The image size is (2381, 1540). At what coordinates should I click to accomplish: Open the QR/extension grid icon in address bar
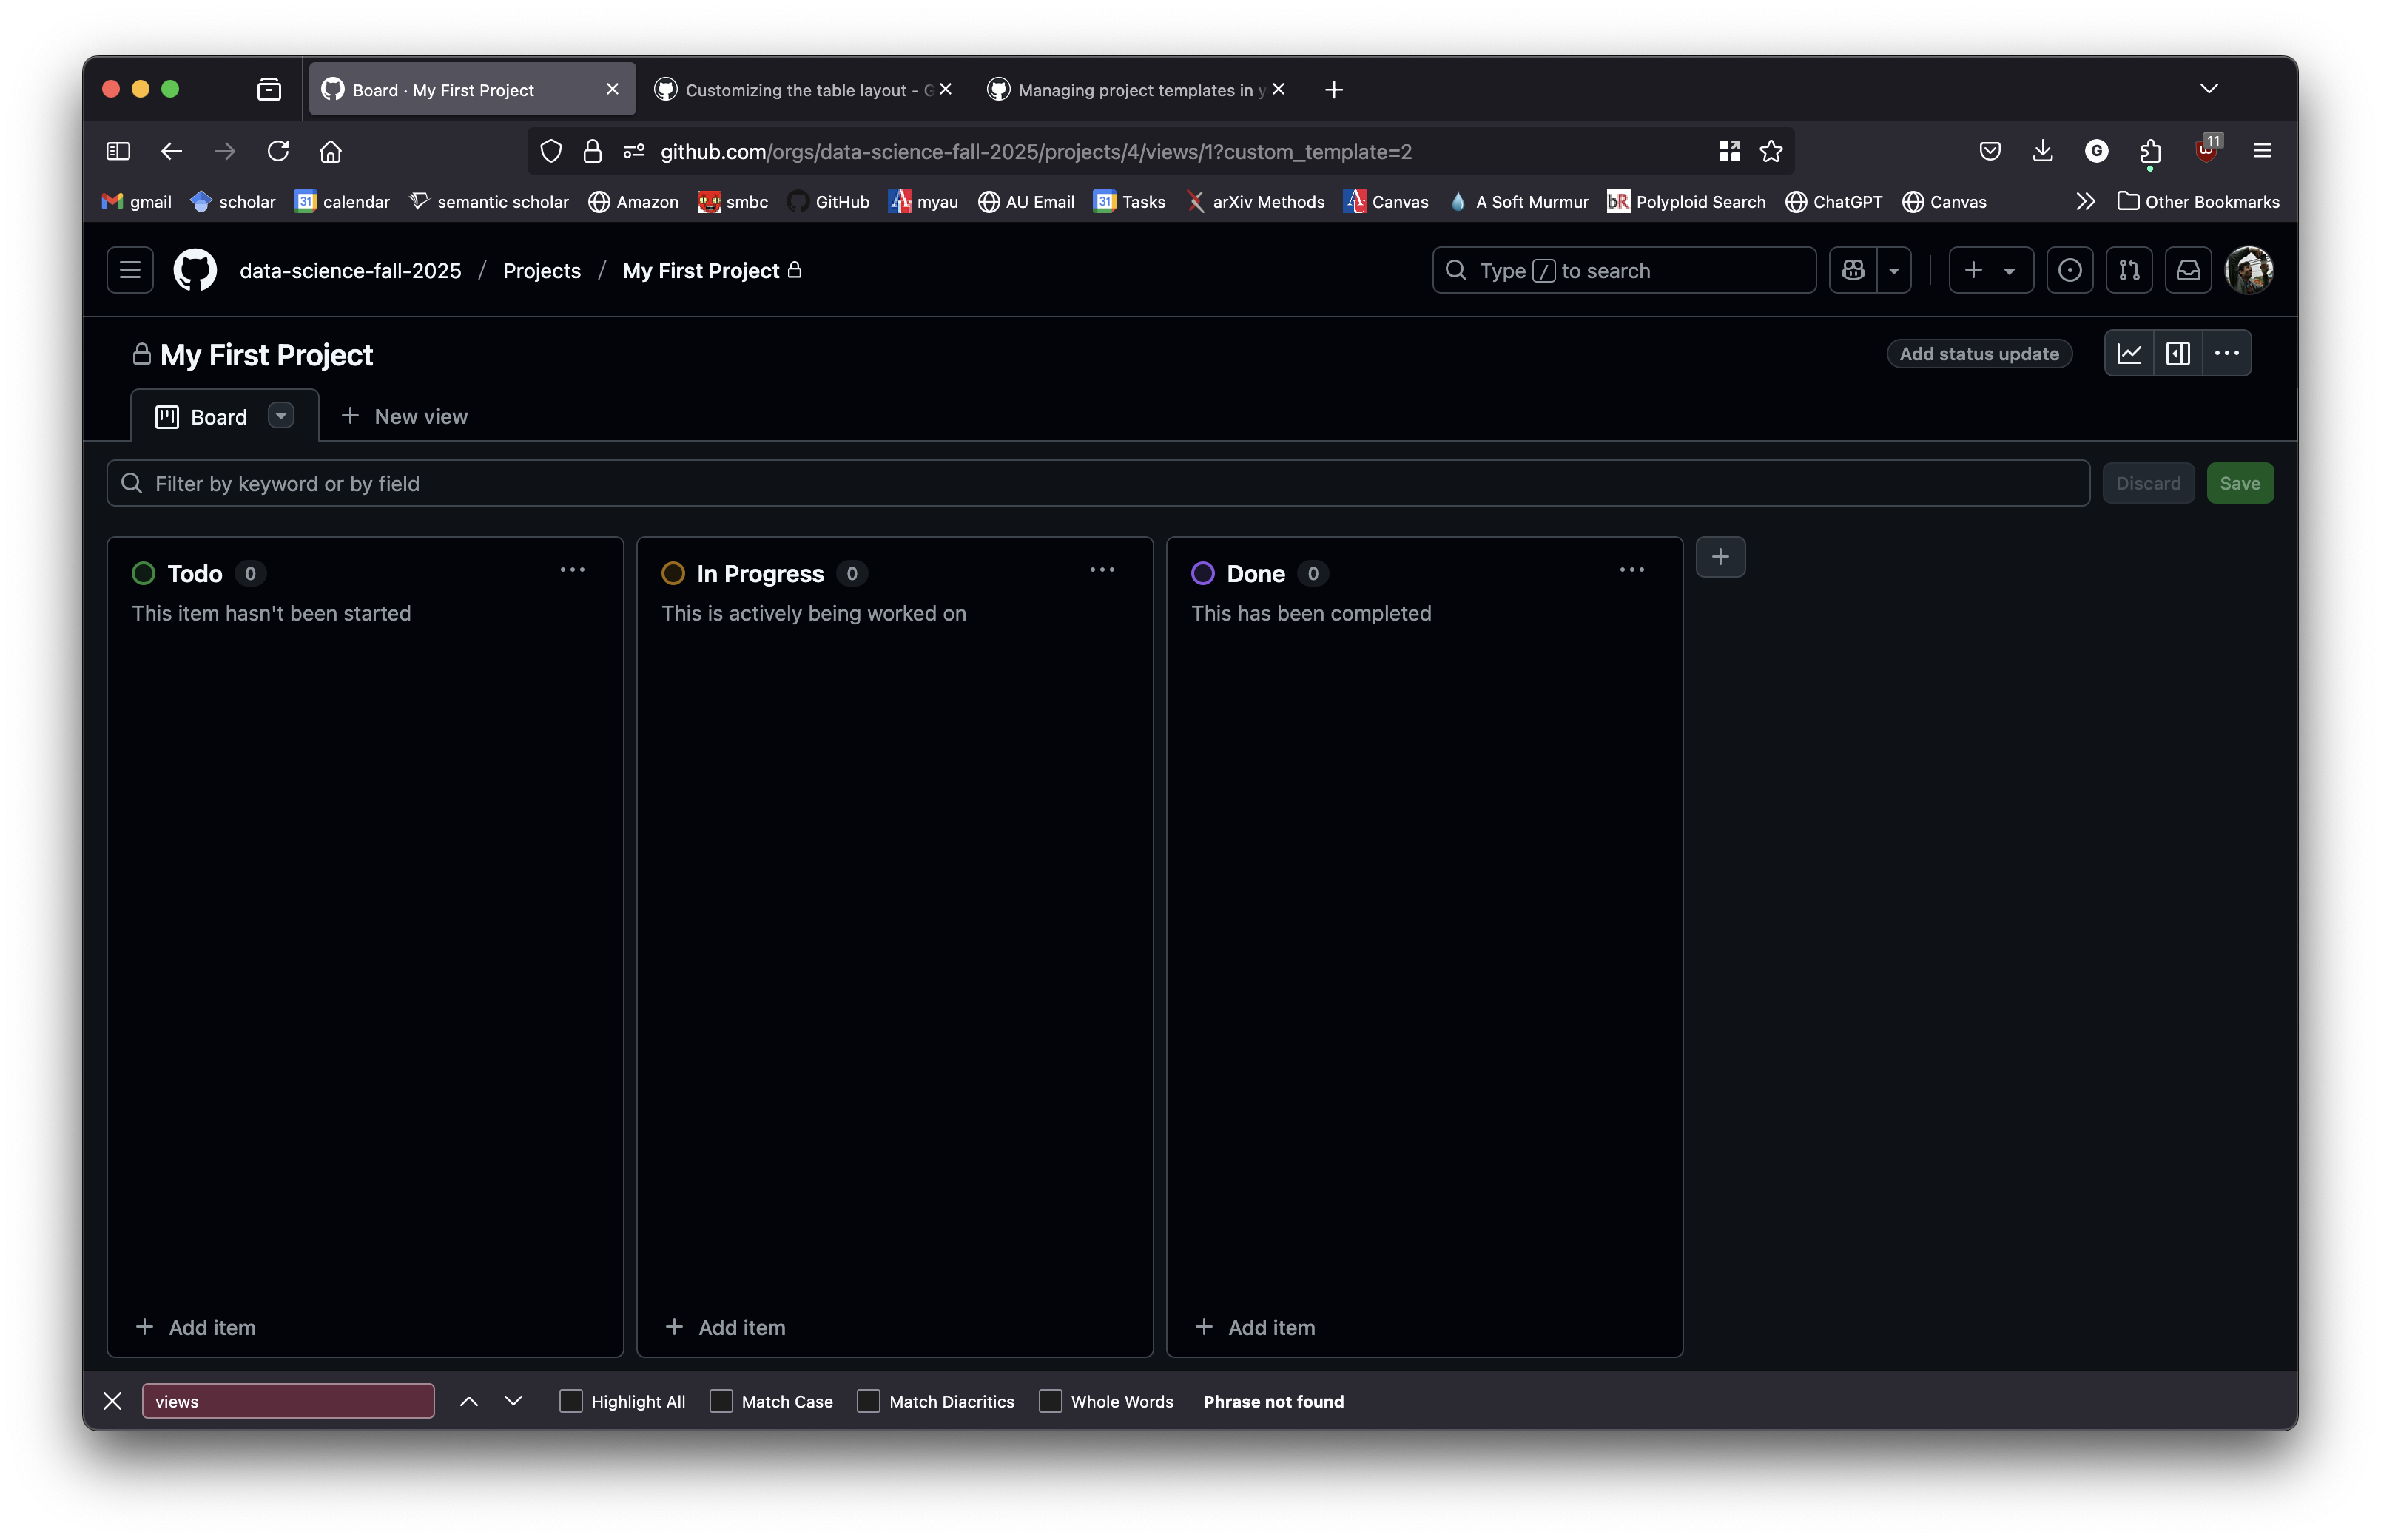click(1729, 151)
